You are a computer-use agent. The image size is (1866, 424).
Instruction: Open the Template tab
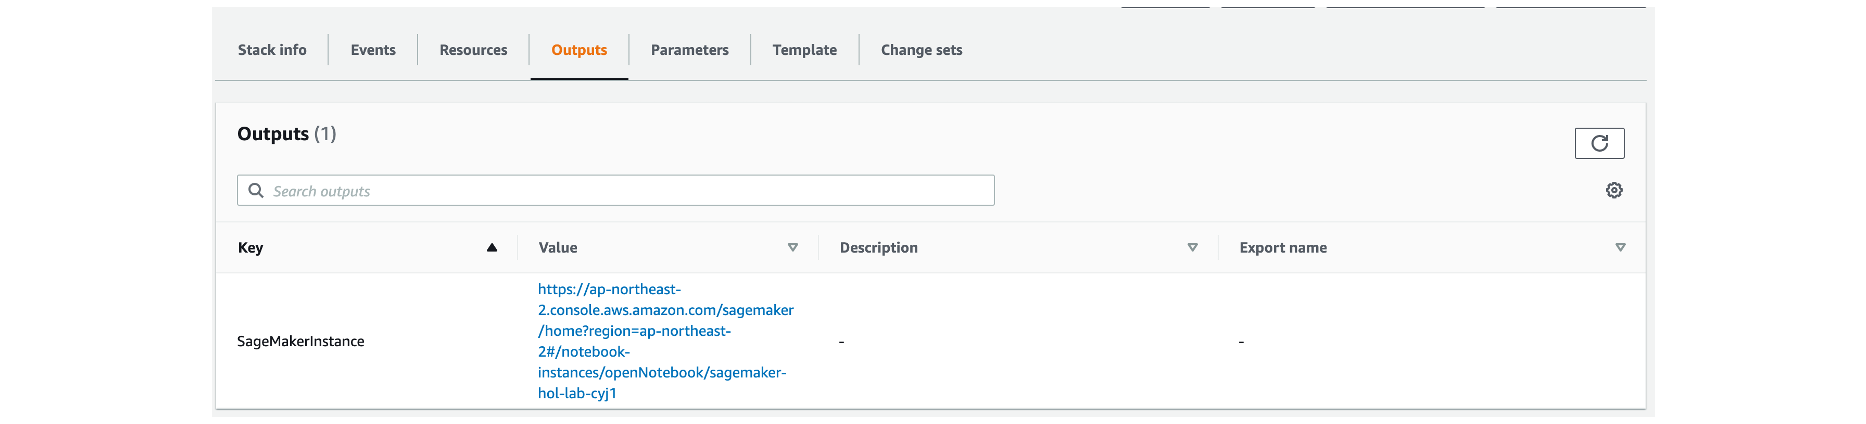pos(805,50)
